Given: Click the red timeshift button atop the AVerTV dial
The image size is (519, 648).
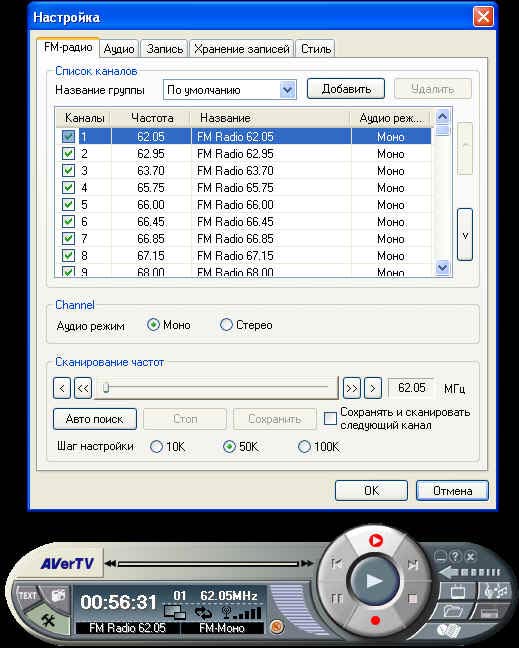Looking at the screenshot, I should [376, 540].
